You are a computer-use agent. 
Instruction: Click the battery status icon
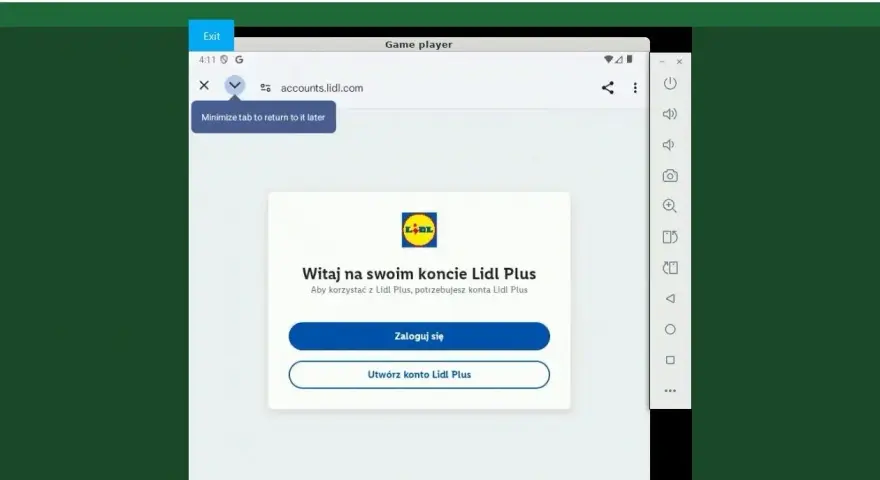coord(630,59)
